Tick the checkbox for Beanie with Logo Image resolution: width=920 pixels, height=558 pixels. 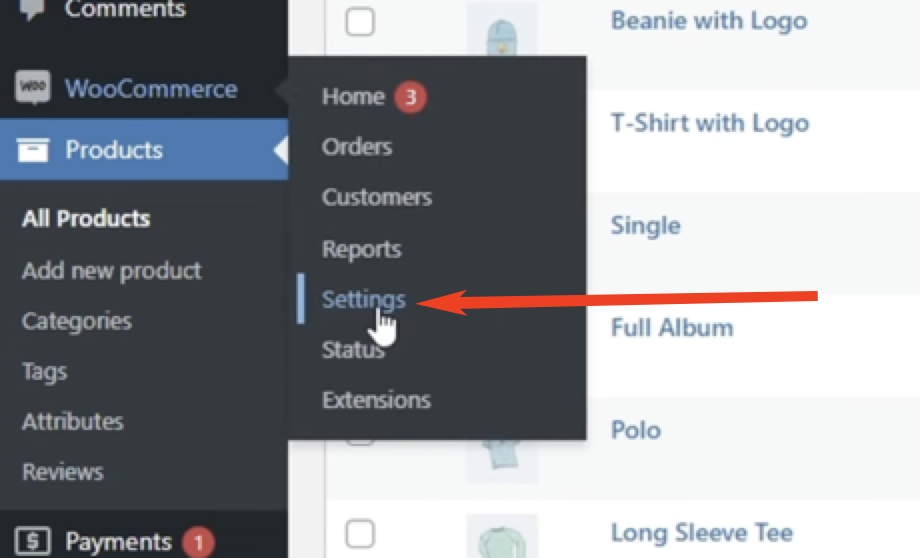tap(360, 22)
